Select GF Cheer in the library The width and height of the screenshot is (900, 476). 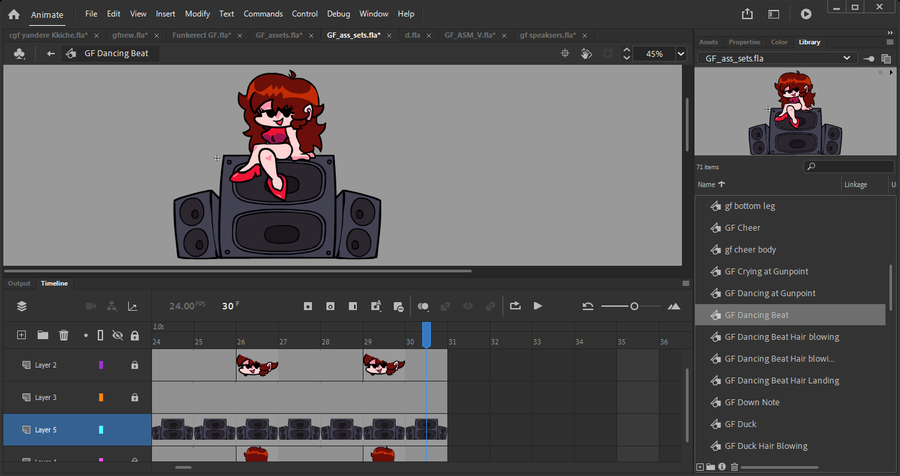pyautogui.click(x=742, y=228)
